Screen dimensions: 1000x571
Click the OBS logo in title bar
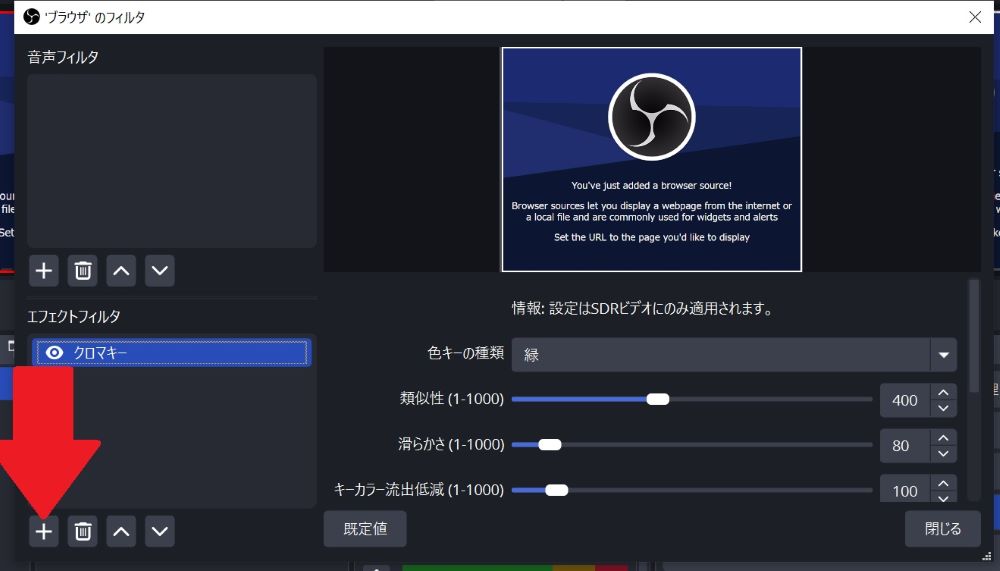31,17
